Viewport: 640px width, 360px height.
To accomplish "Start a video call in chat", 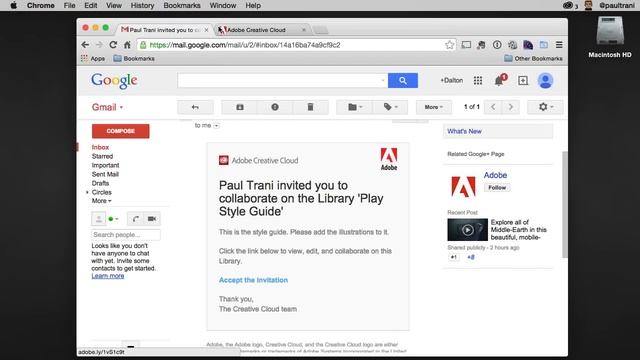I will [x=152, y=219].
